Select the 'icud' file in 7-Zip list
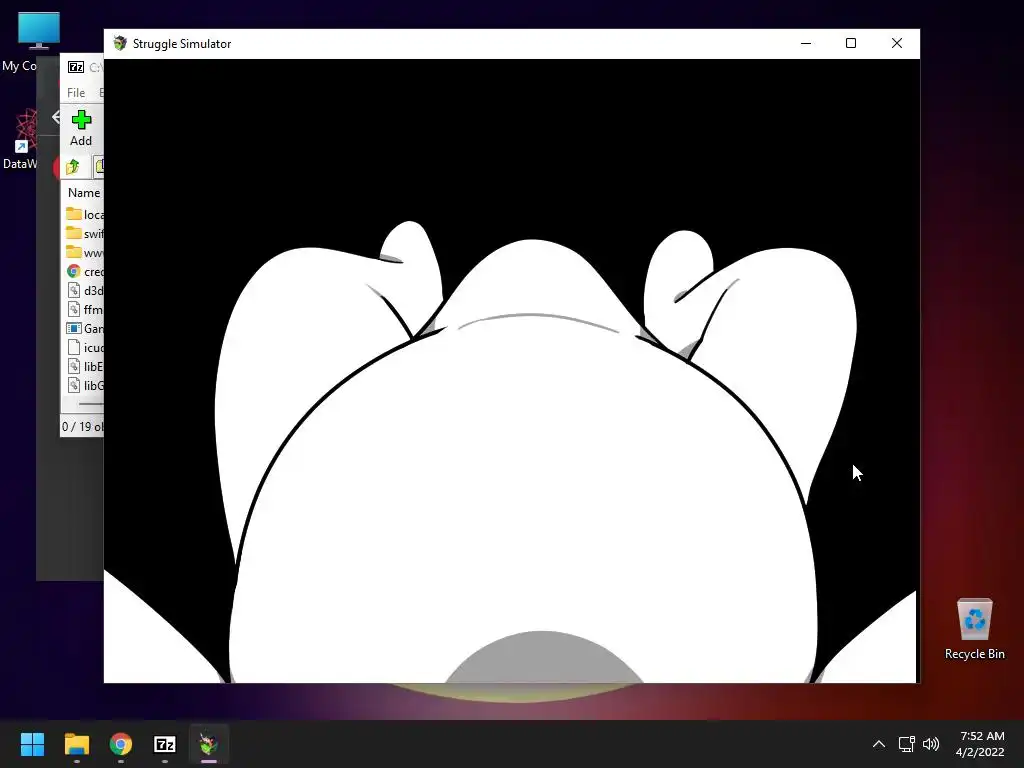 click(84, 347)
